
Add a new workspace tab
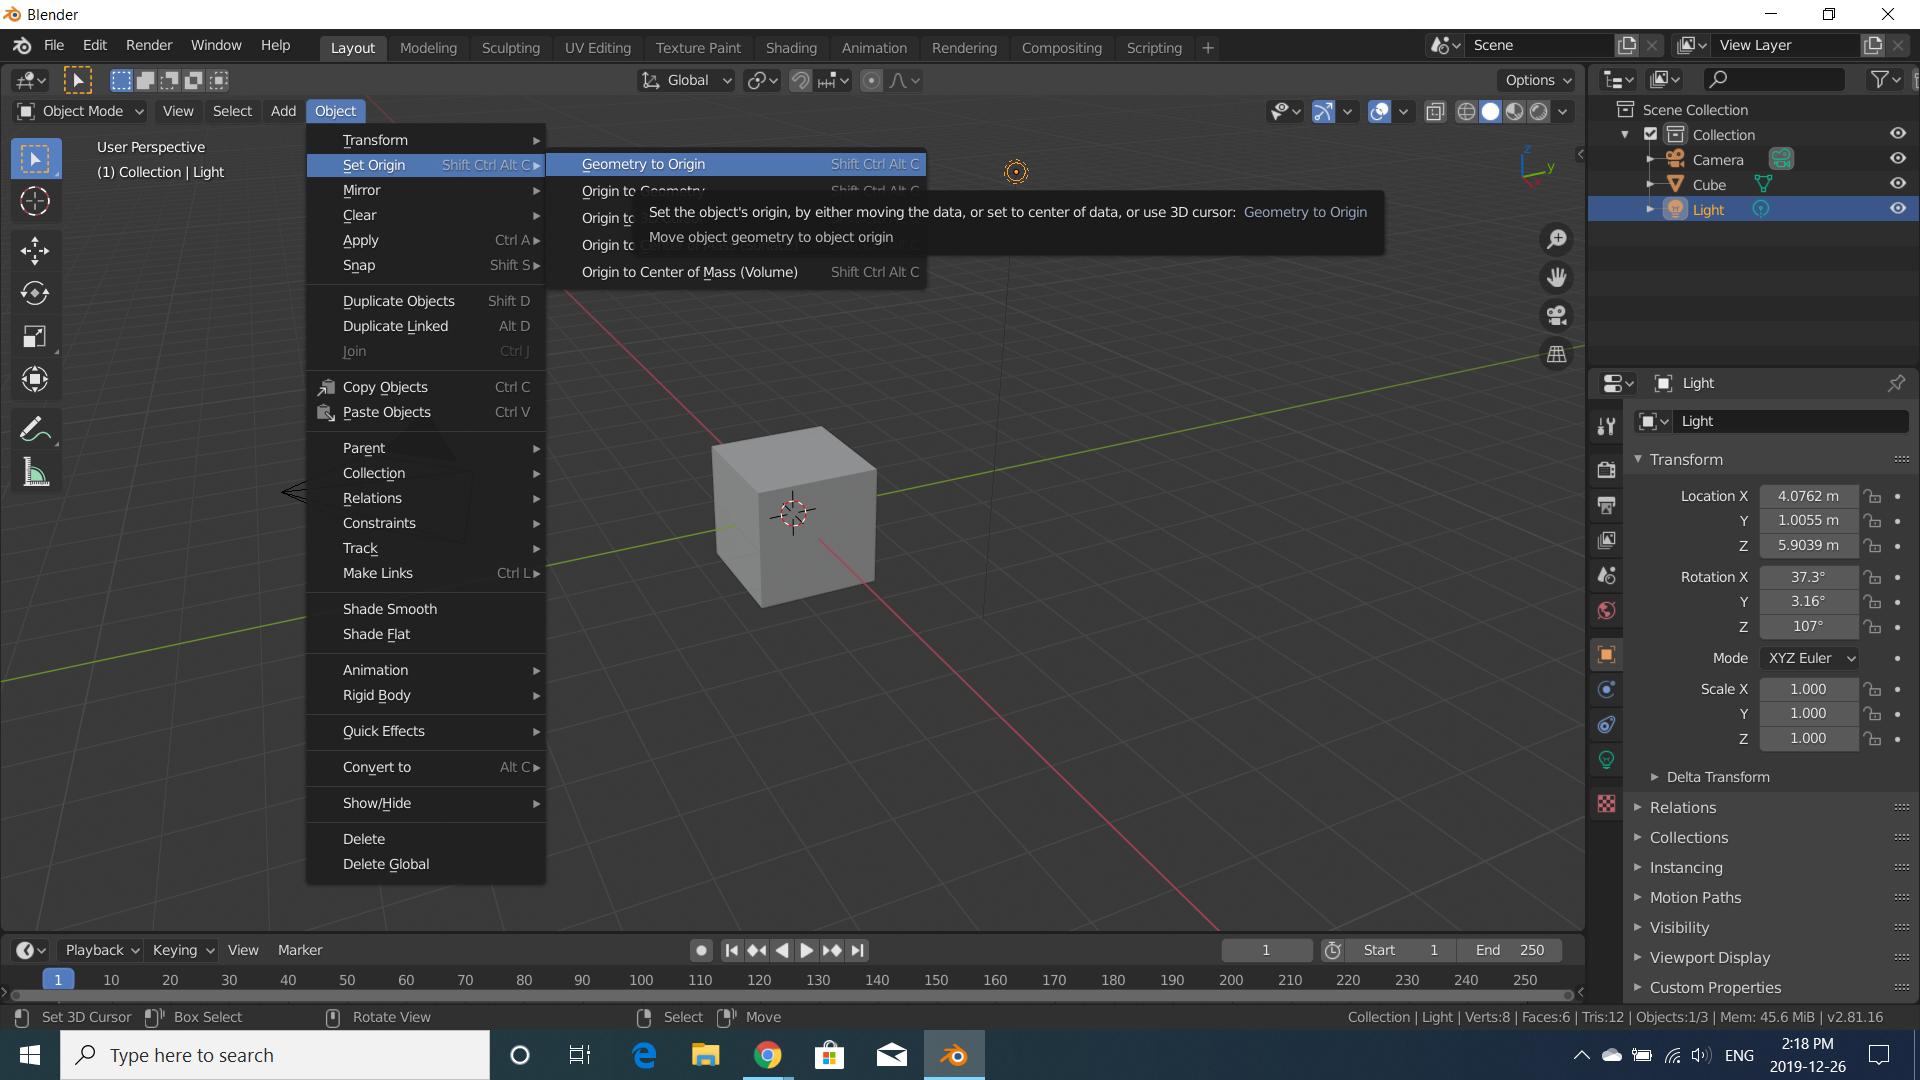click(x=1208, y=48)
